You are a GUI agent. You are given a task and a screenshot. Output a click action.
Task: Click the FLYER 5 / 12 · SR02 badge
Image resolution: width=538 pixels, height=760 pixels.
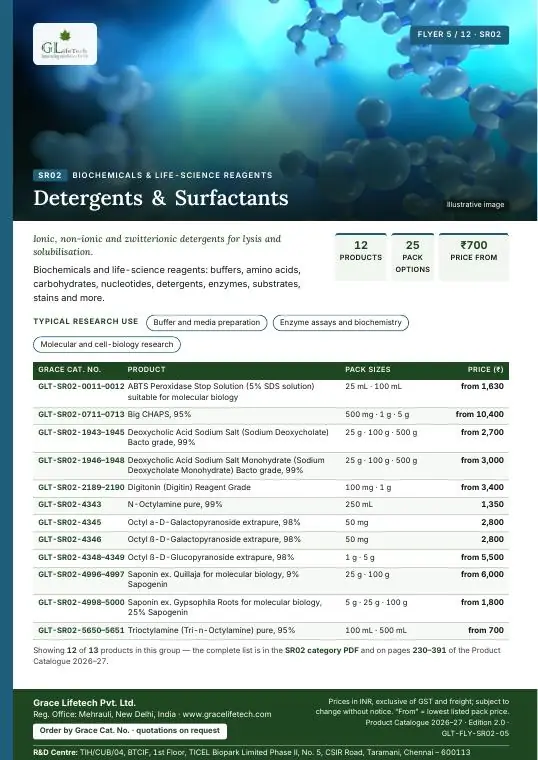pos(459,34)
